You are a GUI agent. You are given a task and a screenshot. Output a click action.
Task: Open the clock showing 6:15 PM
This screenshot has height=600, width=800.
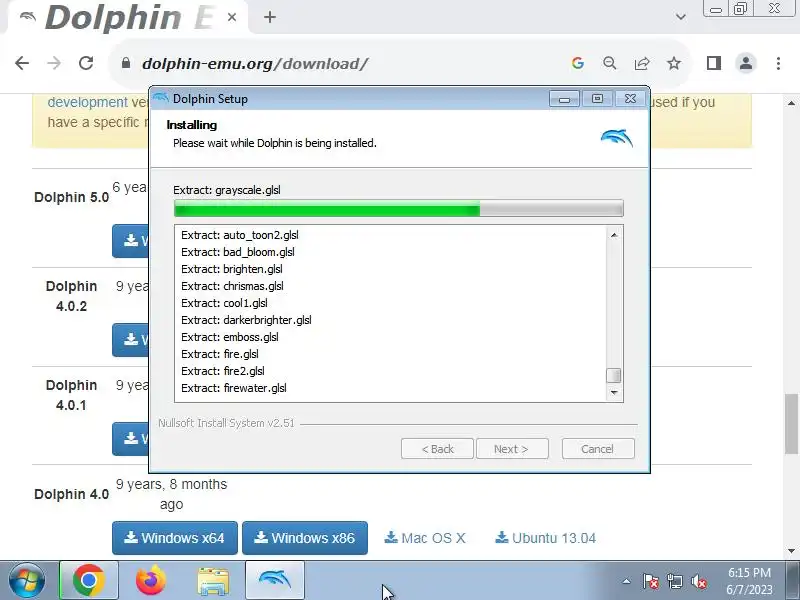[749, 581]
